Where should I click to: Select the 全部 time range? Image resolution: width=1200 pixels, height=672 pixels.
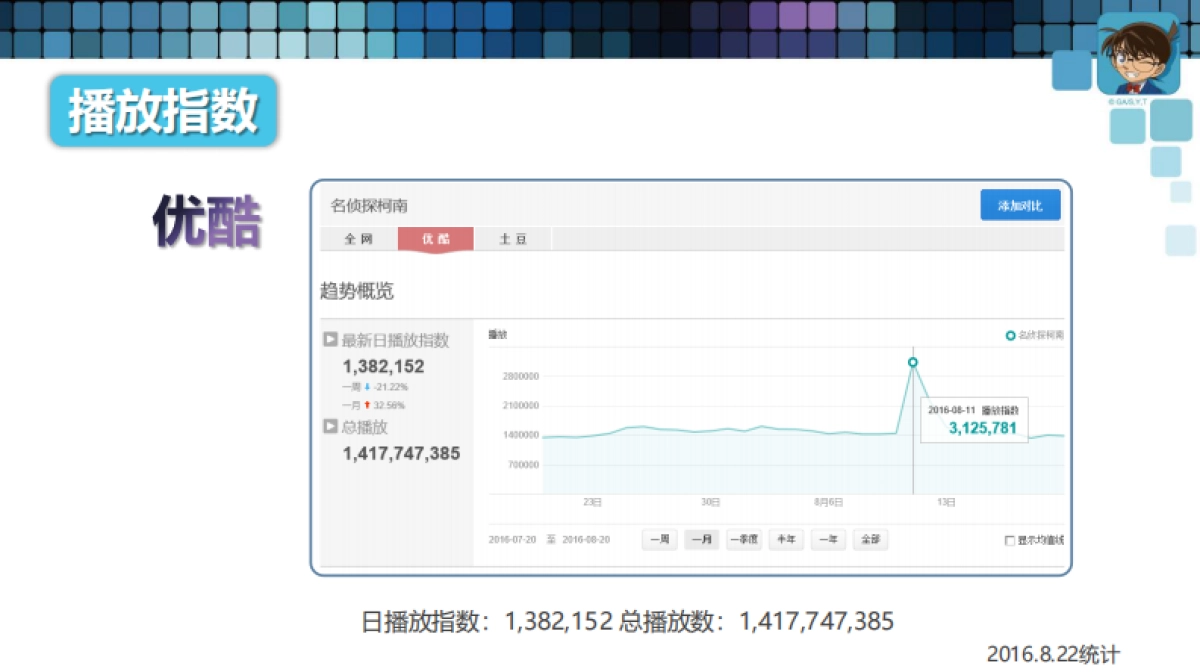(x=869, y=539)
